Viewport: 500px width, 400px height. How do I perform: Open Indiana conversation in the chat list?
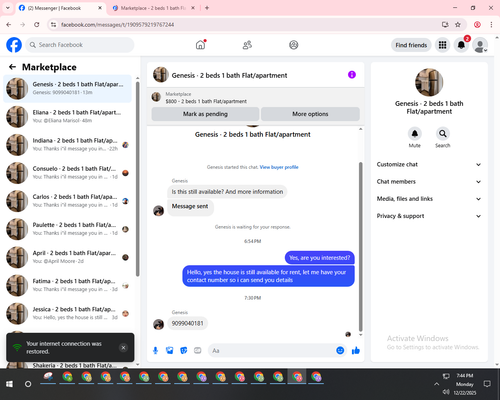(68, 145)
